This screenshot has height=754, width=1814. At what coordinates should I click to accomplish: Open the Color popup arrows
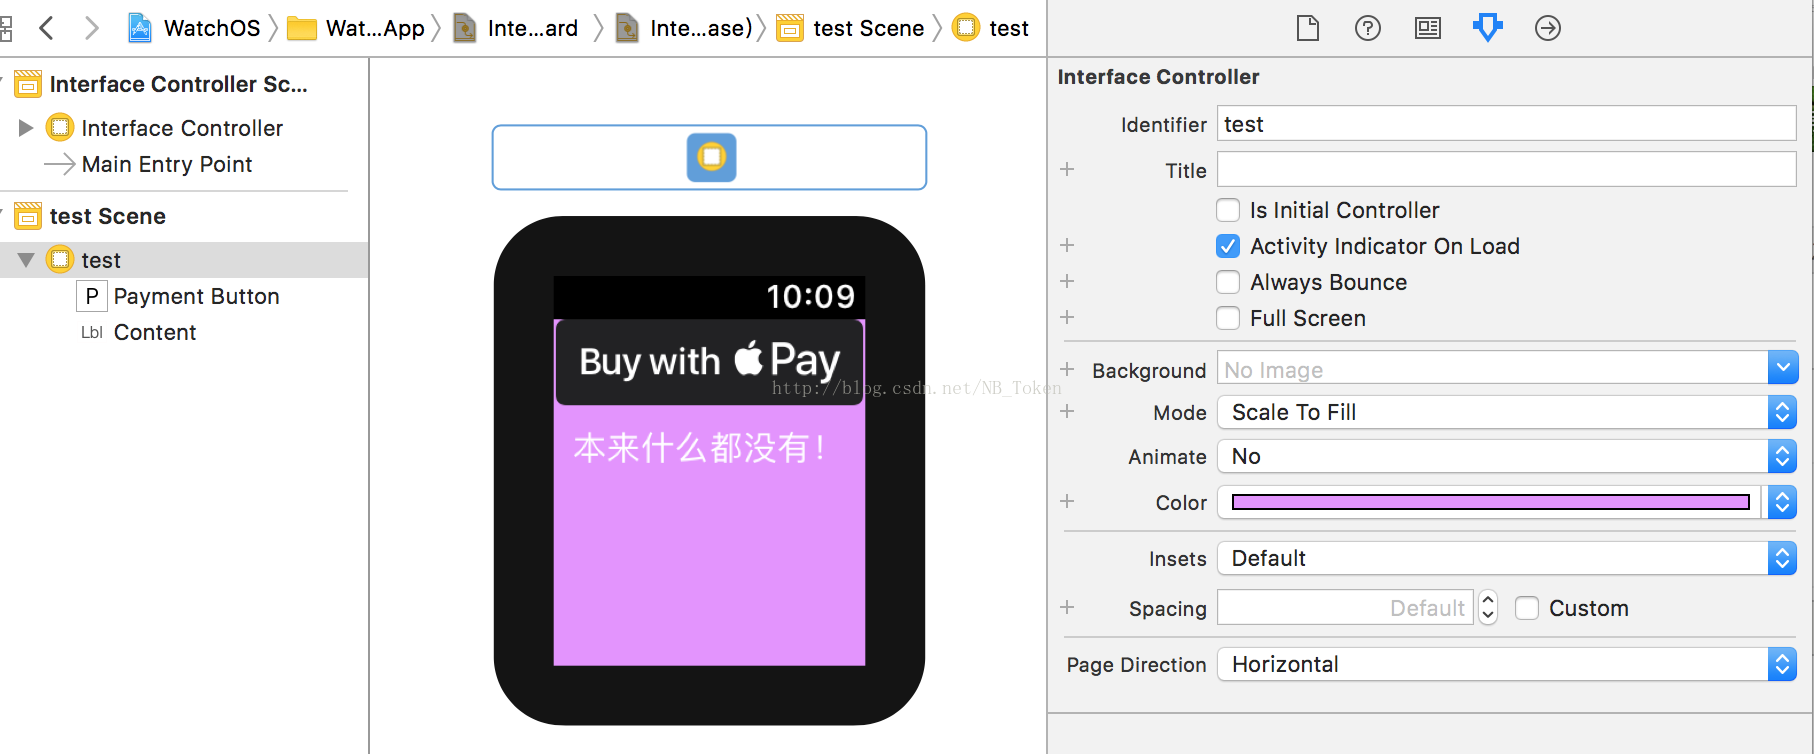[x=1782, y=502]
